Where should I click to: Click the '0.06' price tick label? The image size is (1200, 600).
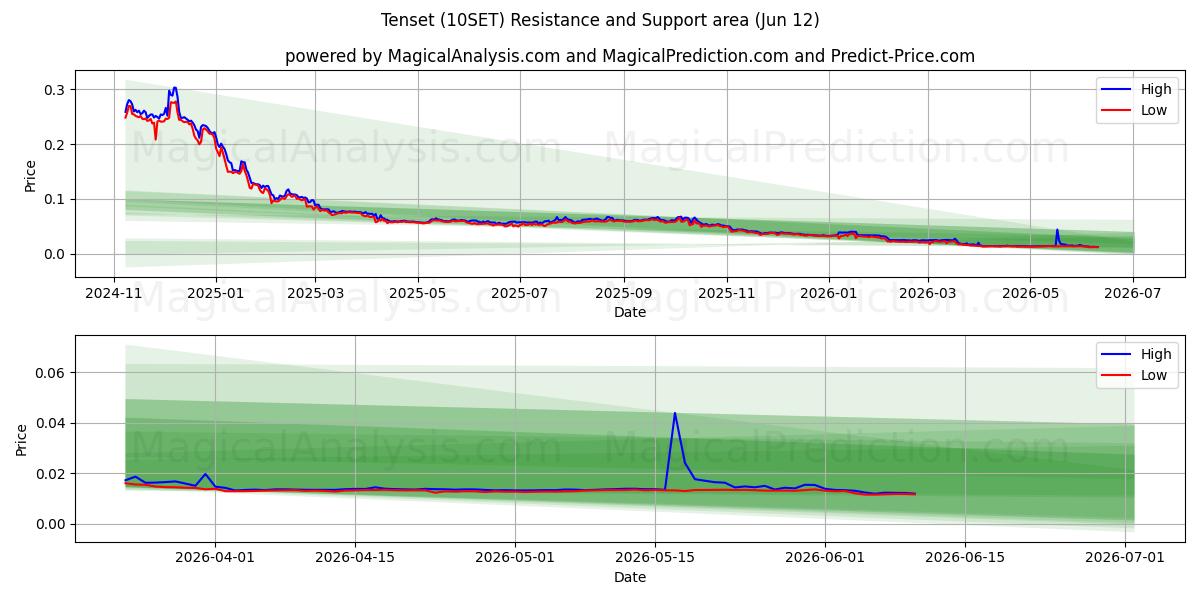pyautogui.click(x=51, y=373)
